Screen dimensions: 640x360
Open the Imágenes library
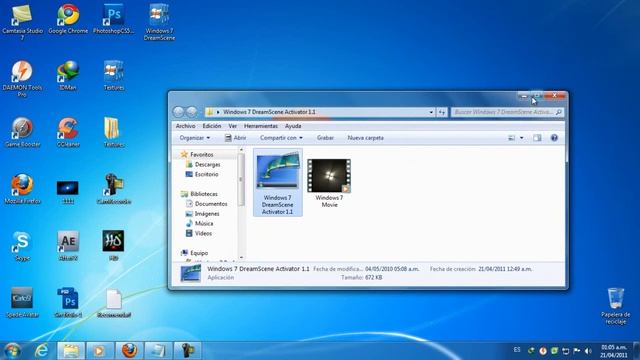202,213
